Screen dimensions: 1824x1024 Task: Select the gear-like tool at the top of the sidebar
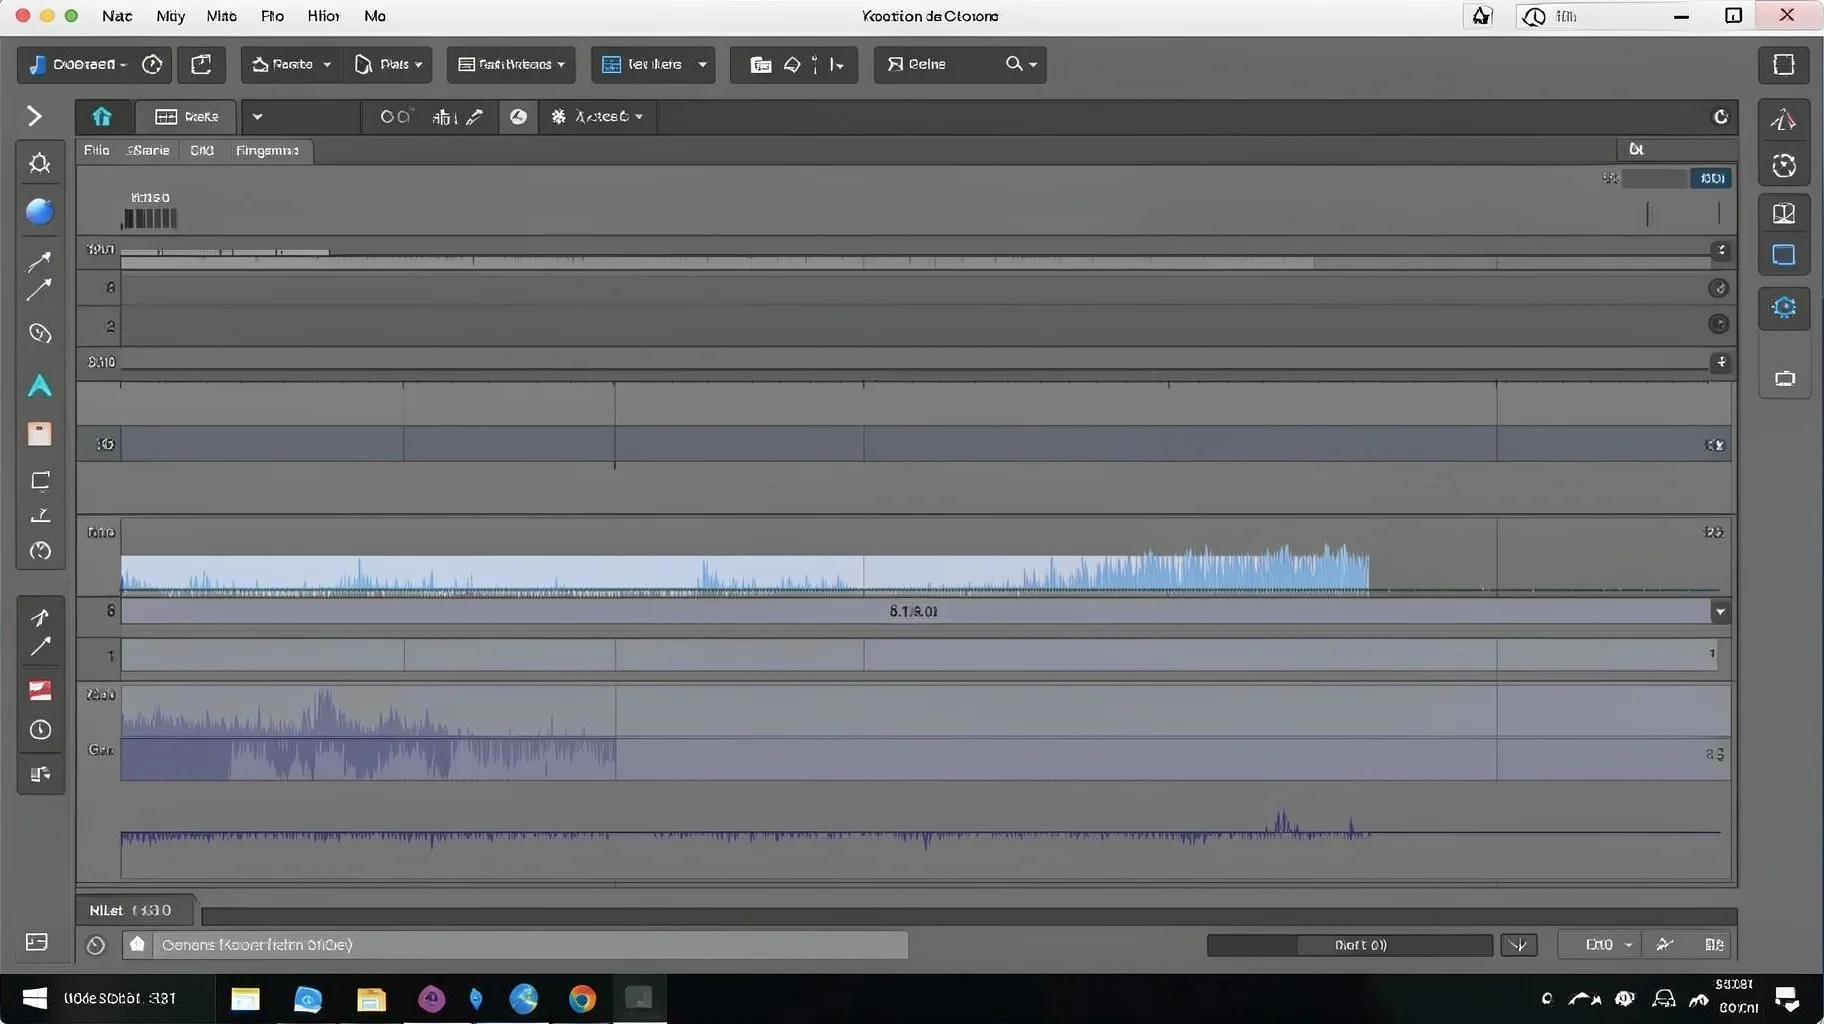(x=40, y=163)
